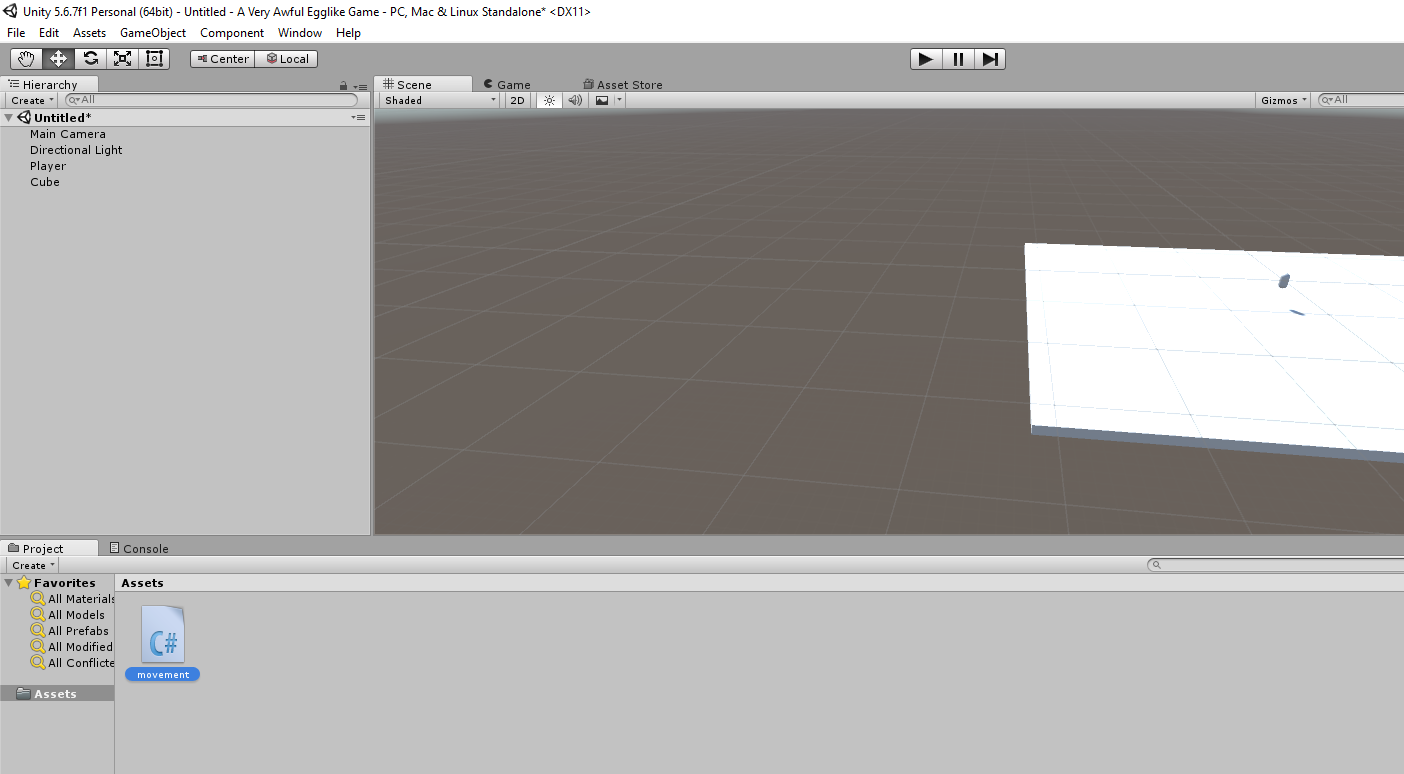
Task: Switch to the Project tab
Action: coord(50,548)
